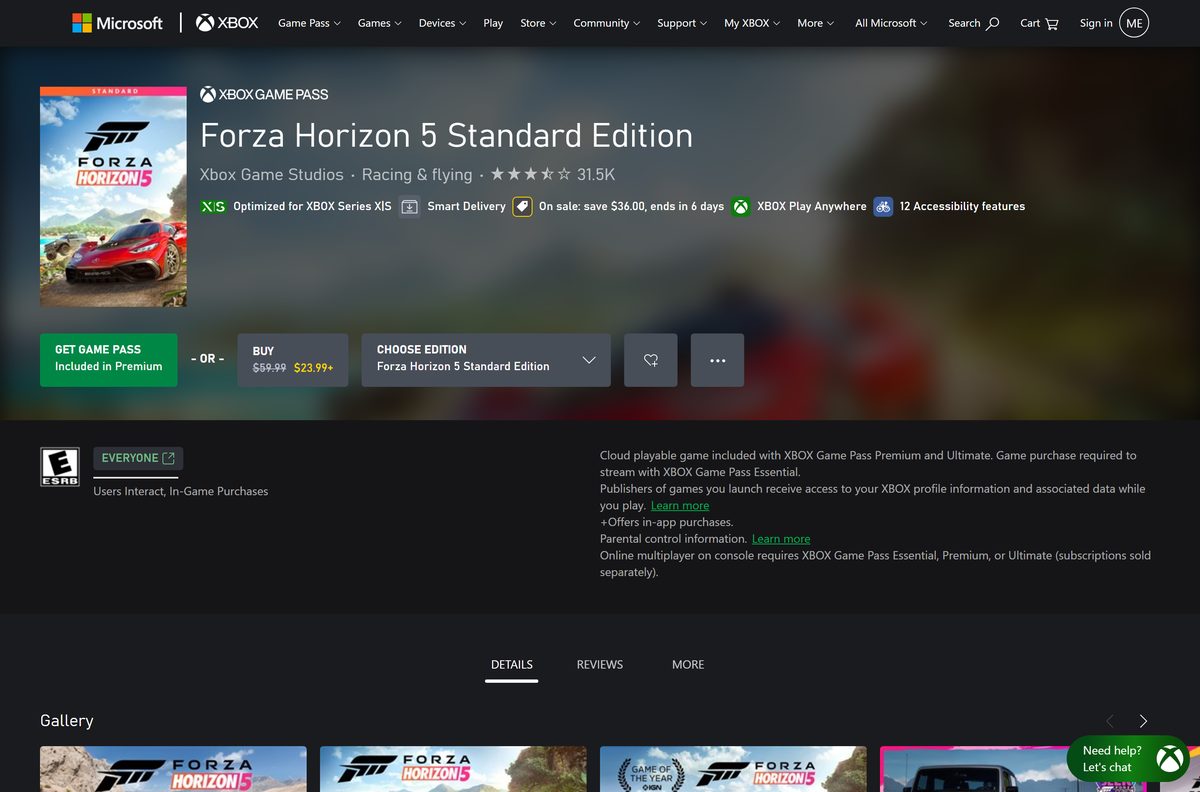1200x792 pixels.
Task: Expand the Store menu
Action: [x=539, y=23]
